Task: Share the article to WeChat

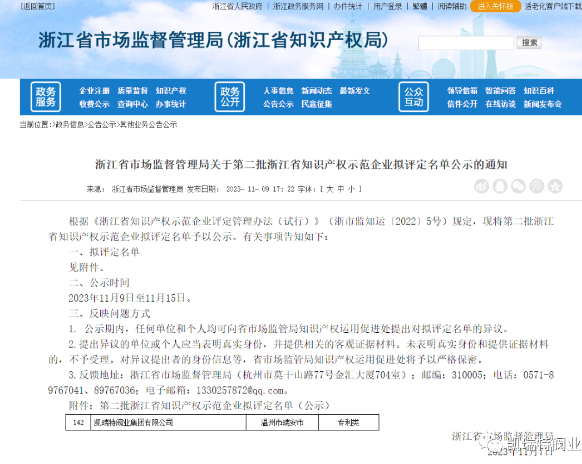Action: pos(519,186)
